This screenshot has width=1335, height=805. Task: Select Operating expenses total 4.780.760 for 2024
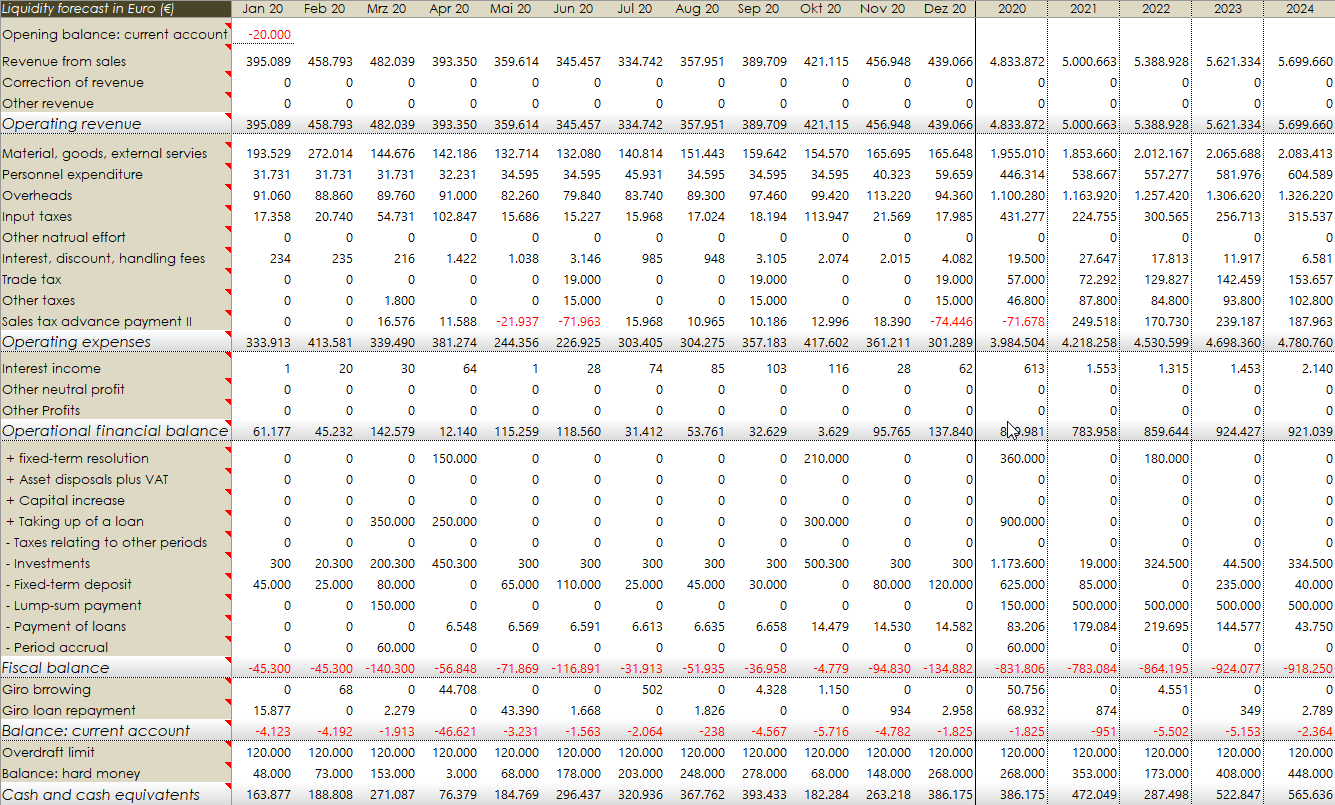tap(1306, 343)
